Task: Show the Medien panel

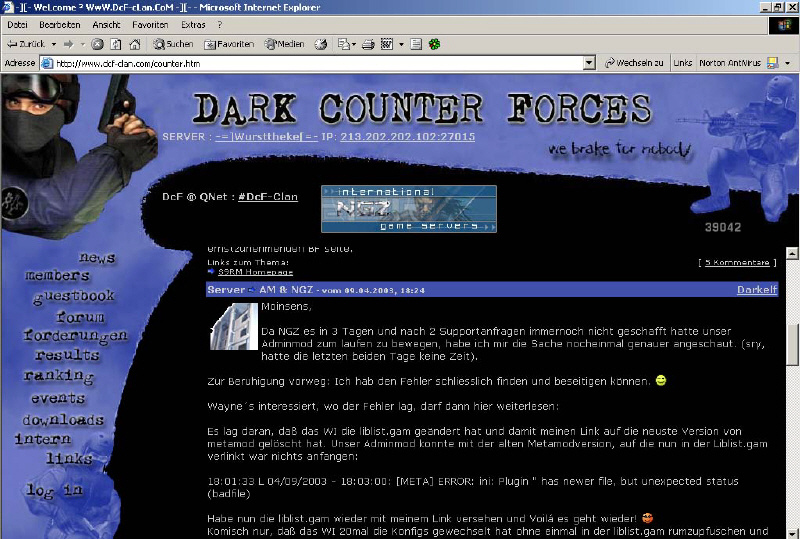Action: [x=285, y=44]
